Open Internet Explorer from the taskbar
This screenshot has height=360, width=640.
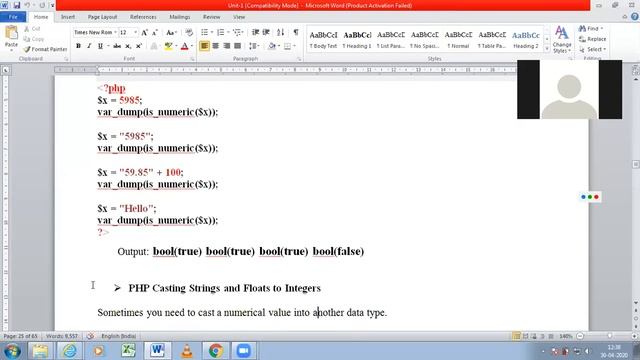coord(69,351)
